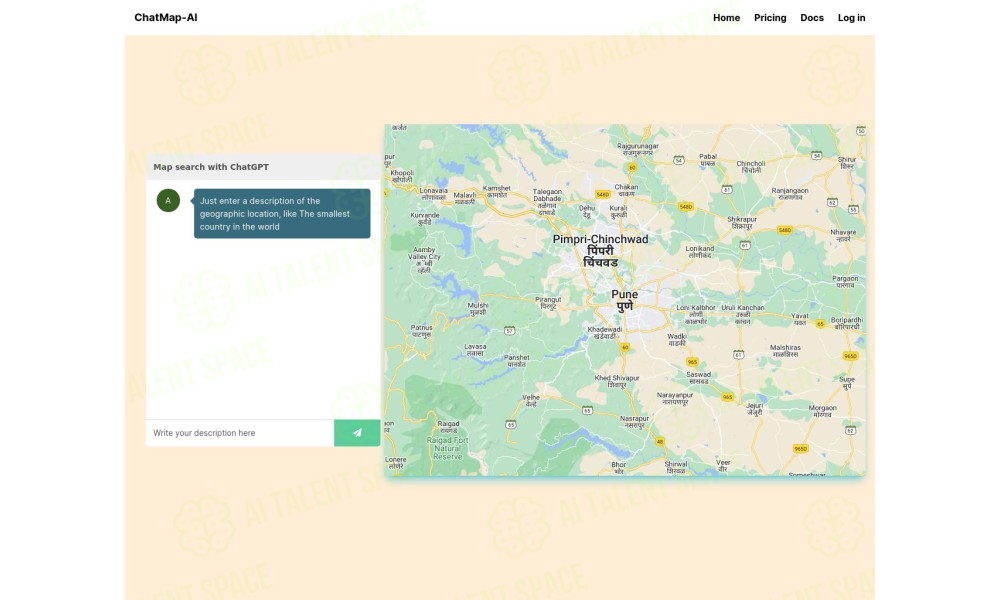Click the Pargaon map label

coord(845,282)
